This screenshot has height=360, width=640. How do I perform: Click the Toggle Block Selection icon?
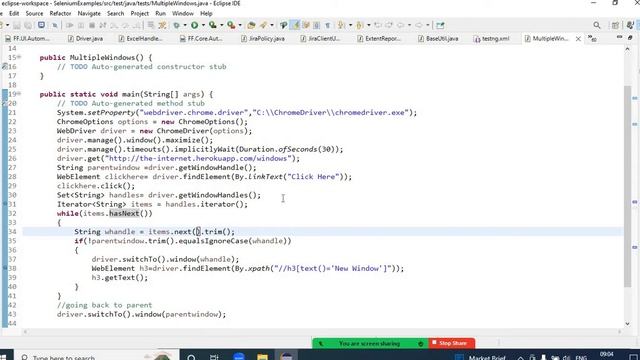[x=316, y=25]
